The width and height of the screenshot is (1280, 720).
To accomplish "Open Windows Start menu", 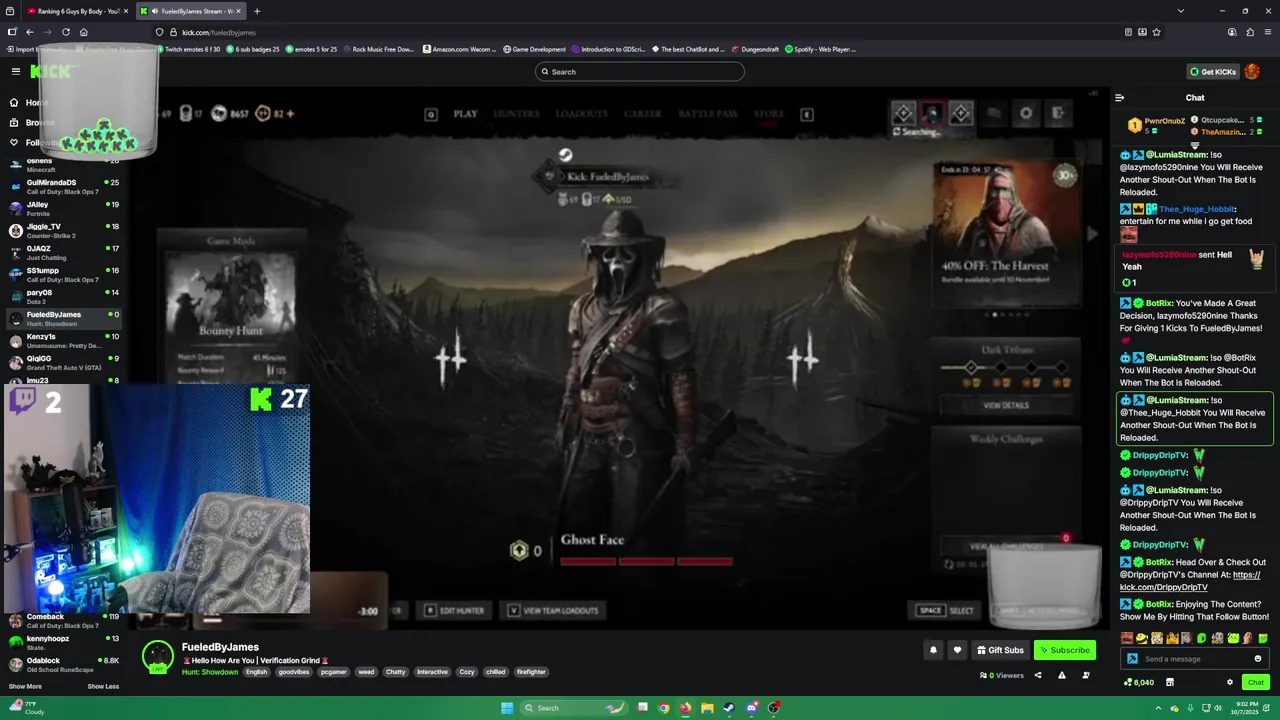I will coord(507,708).
